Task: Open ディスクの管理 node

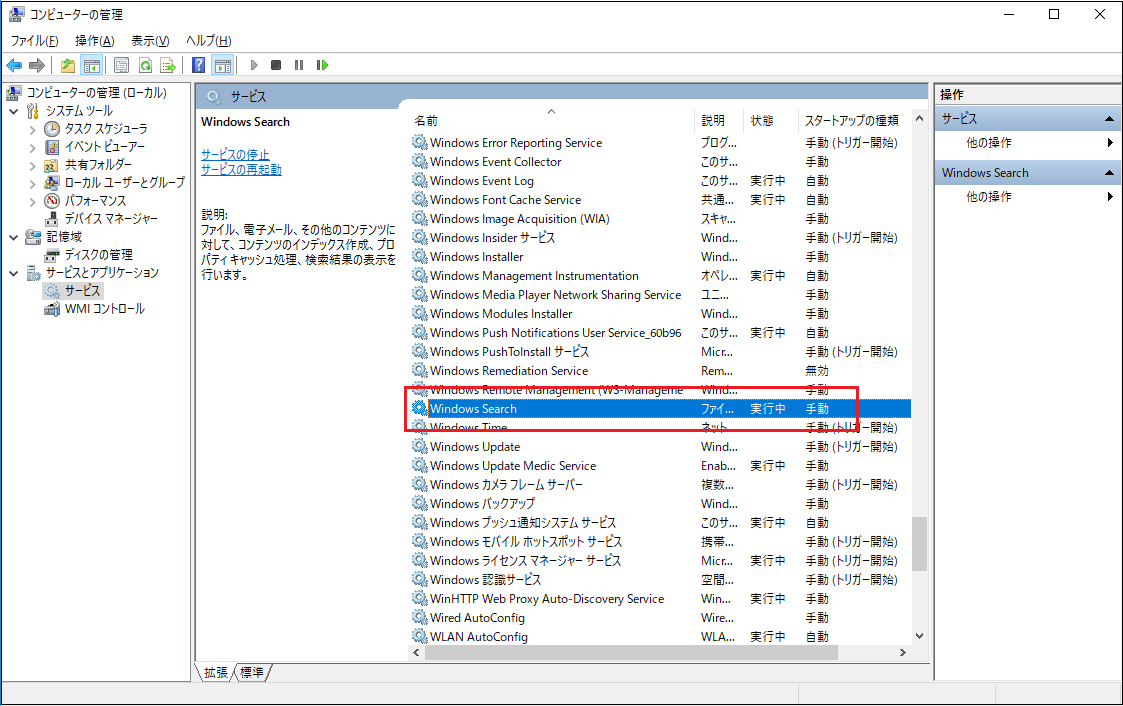Action: [x=99, y=255]
